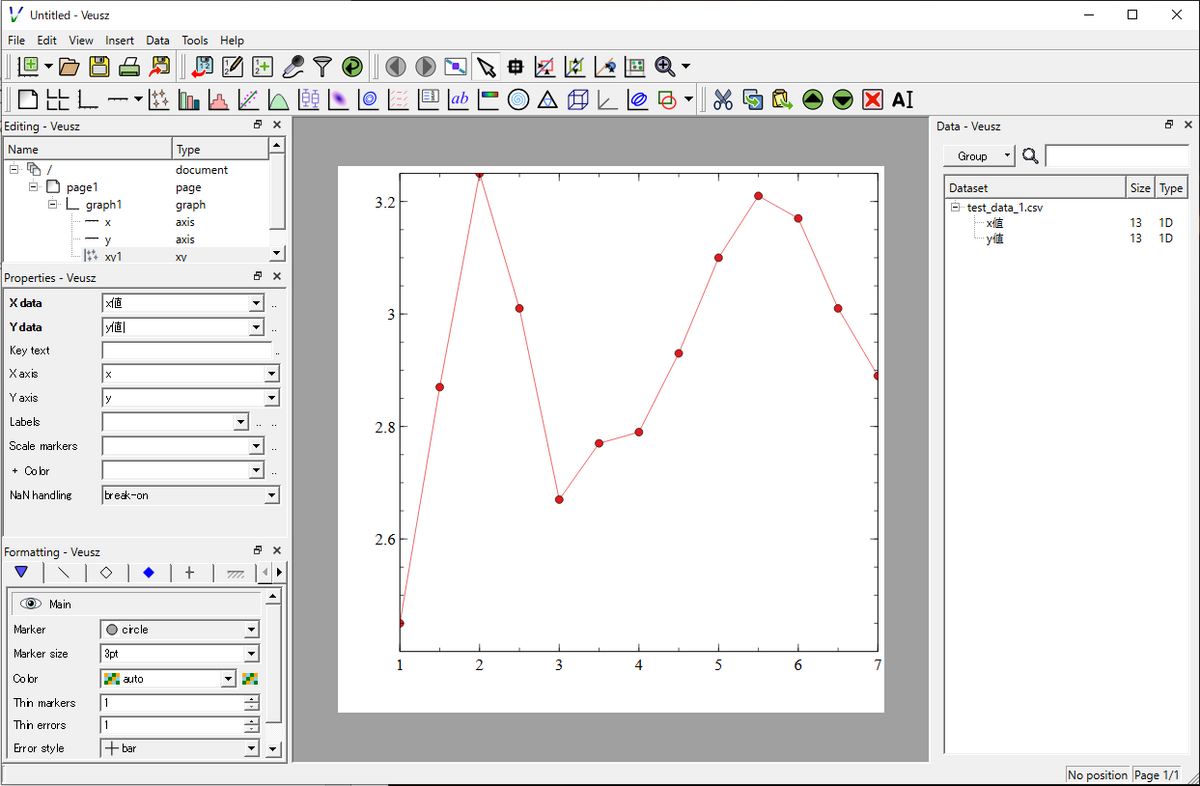
Task: Go to previous page arrow
Action: (x=396, y=67)
